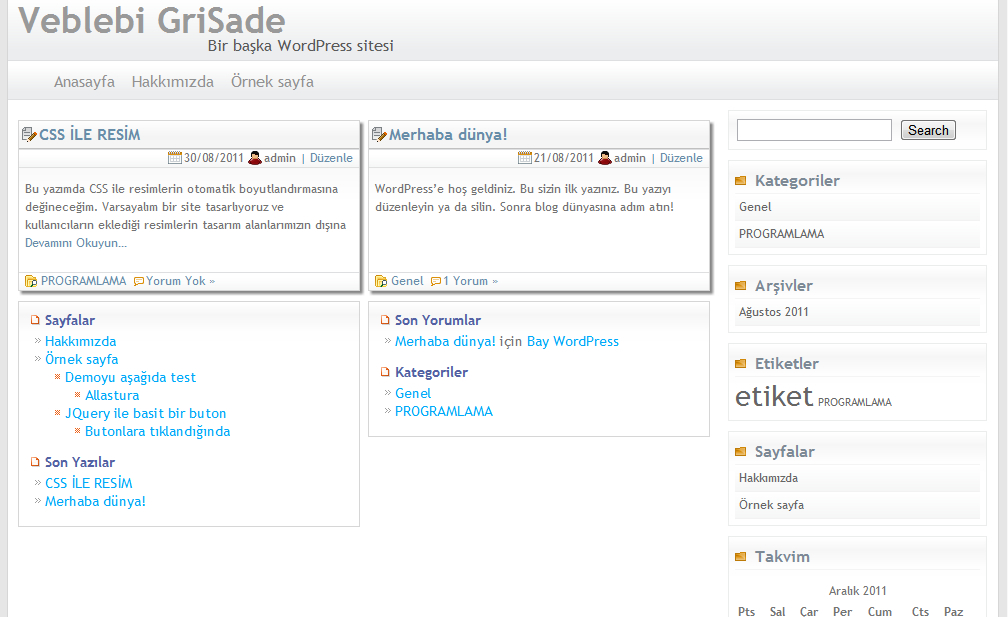This screenshot has width=1008, height=617.
Task: Click the author avatar icon in Merhaba dünya! post
Action: pos(605,157)
